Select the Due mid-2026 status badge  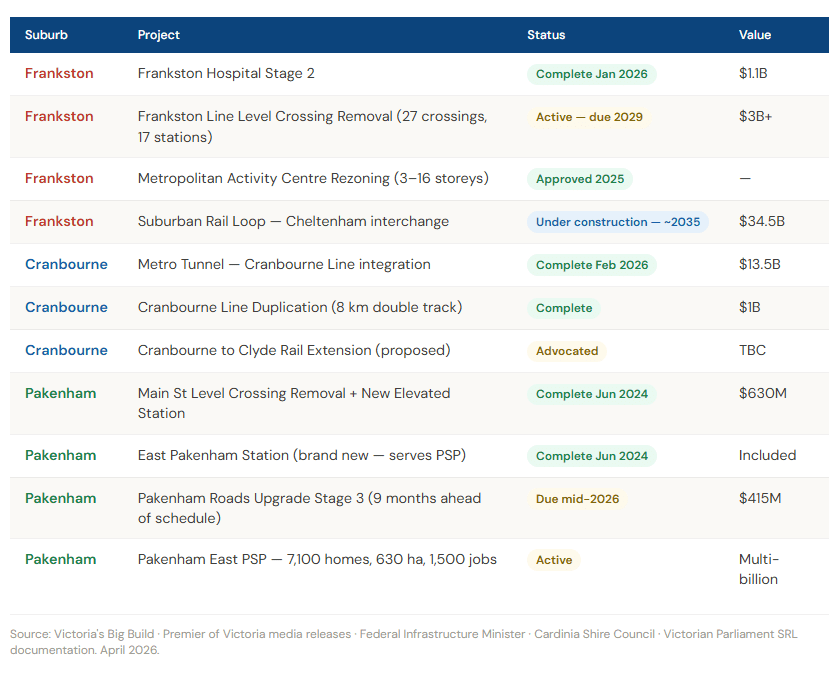click(x=576, y=499)
